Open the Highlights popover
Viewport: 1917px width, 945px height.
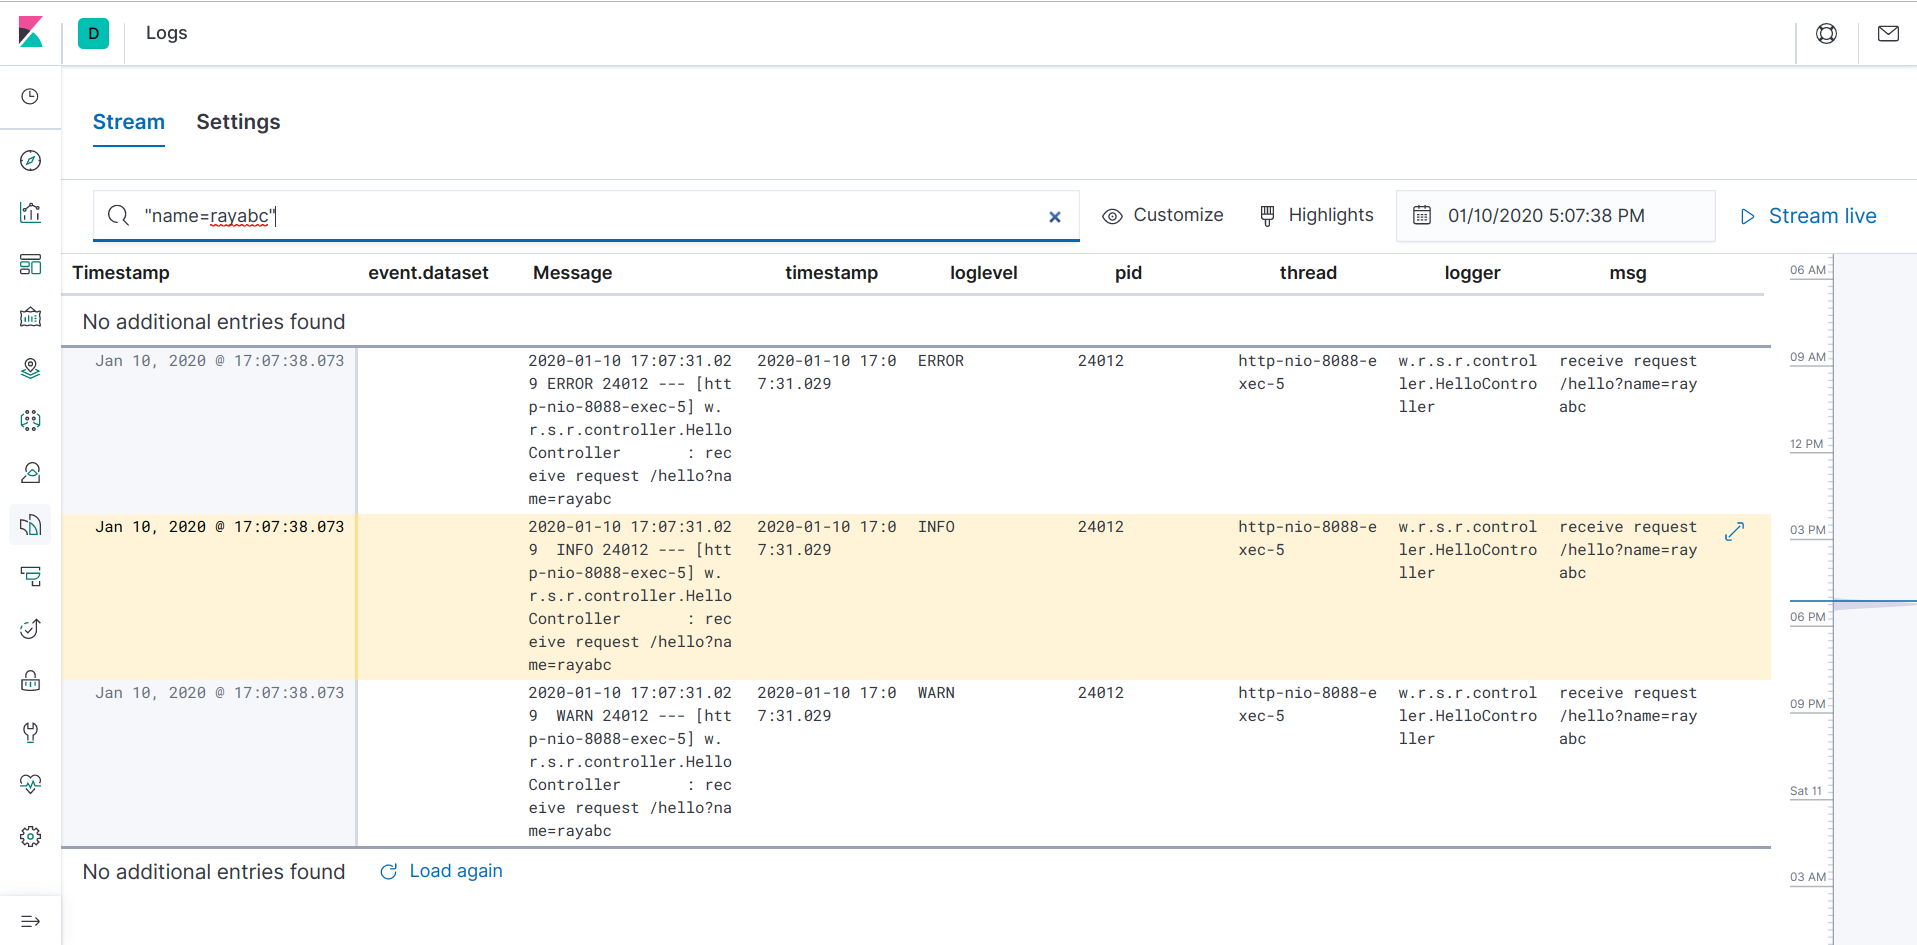(1317, 215)
